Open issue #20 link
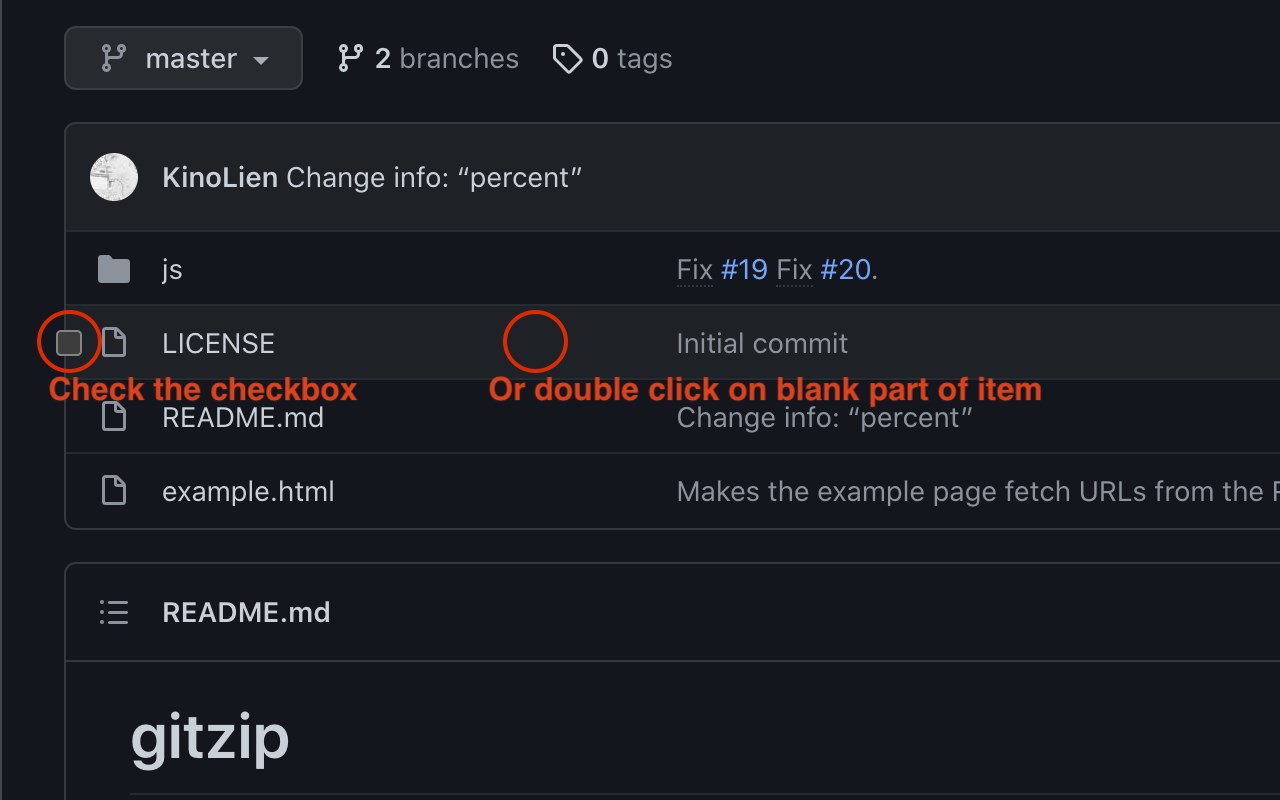This screenshot has height=800, width=1280. (845, 269)
